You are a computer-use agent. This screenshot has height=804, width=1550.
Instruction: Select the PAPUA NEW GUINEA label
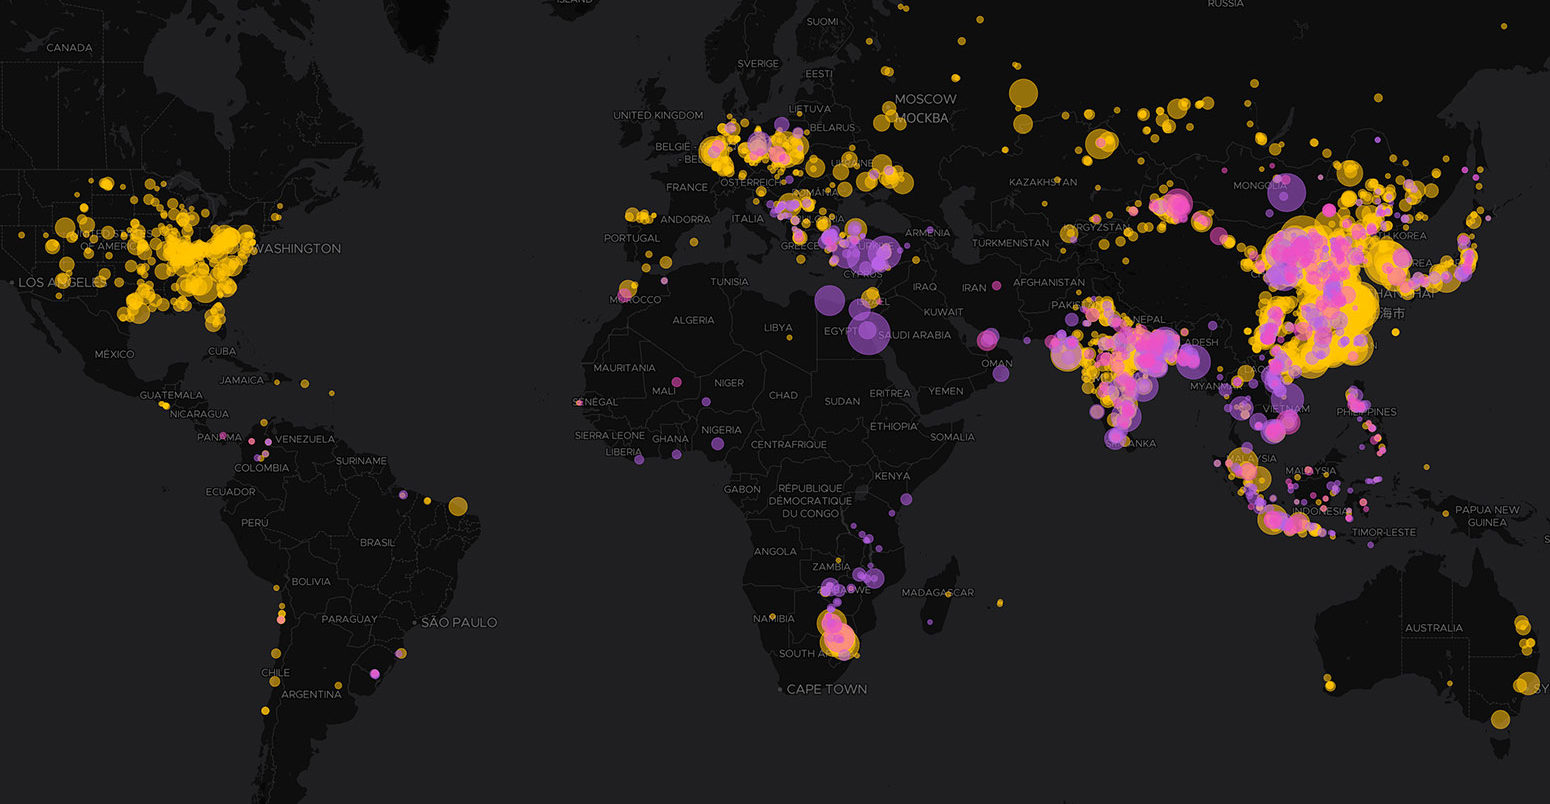pyautogui.click(x=1487, y=516)
